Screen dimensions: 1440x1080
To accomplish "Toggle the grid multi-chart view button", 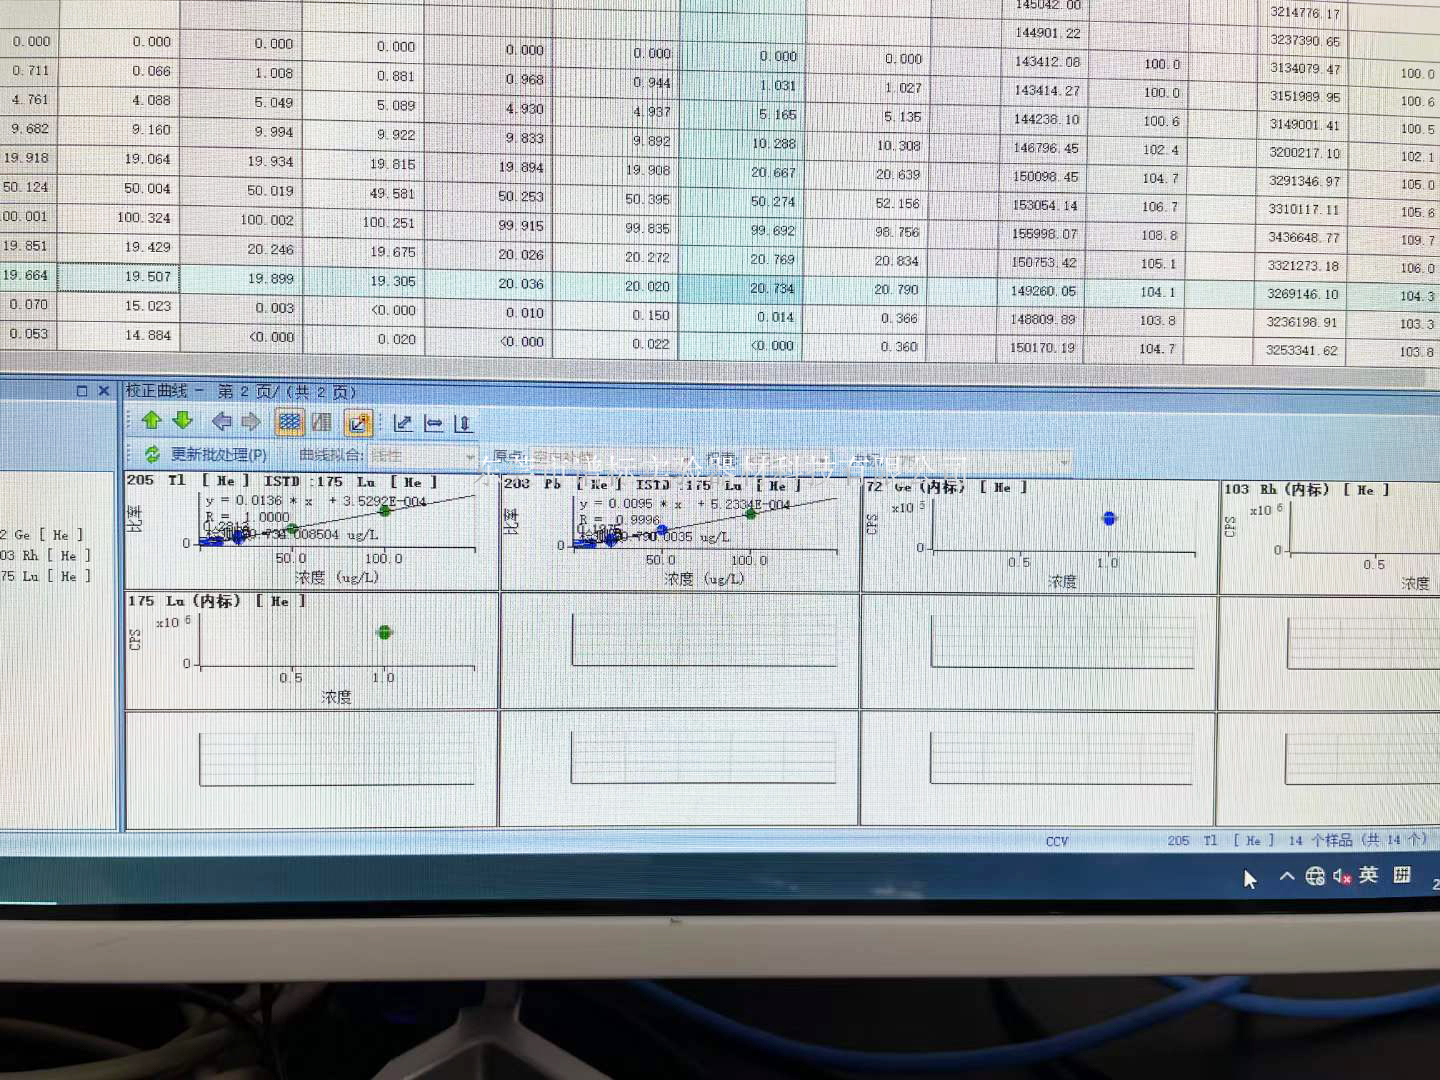I will tap(289, 422).
